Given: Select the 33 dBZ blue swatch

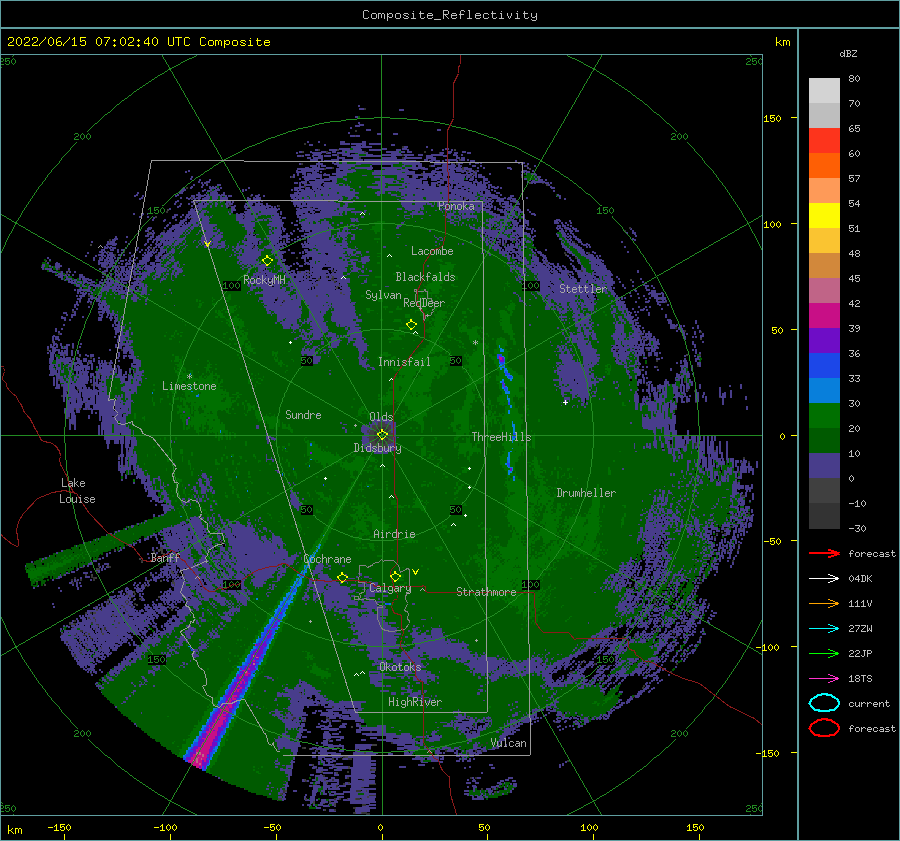Looking at the screenshot, I should 824,366.
